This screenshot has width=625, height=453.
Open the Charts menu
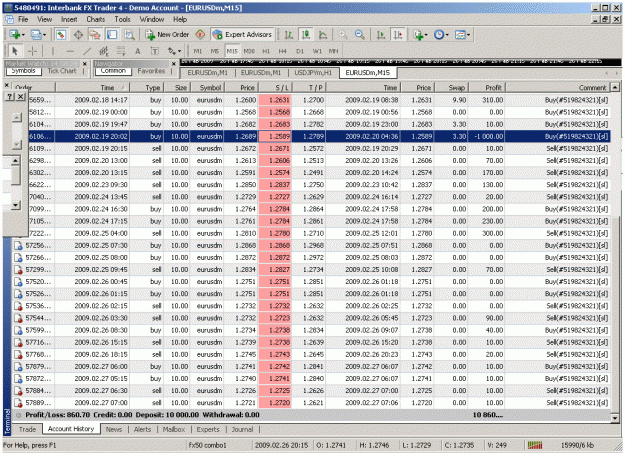pyautogui.click(x=96, y=19)
